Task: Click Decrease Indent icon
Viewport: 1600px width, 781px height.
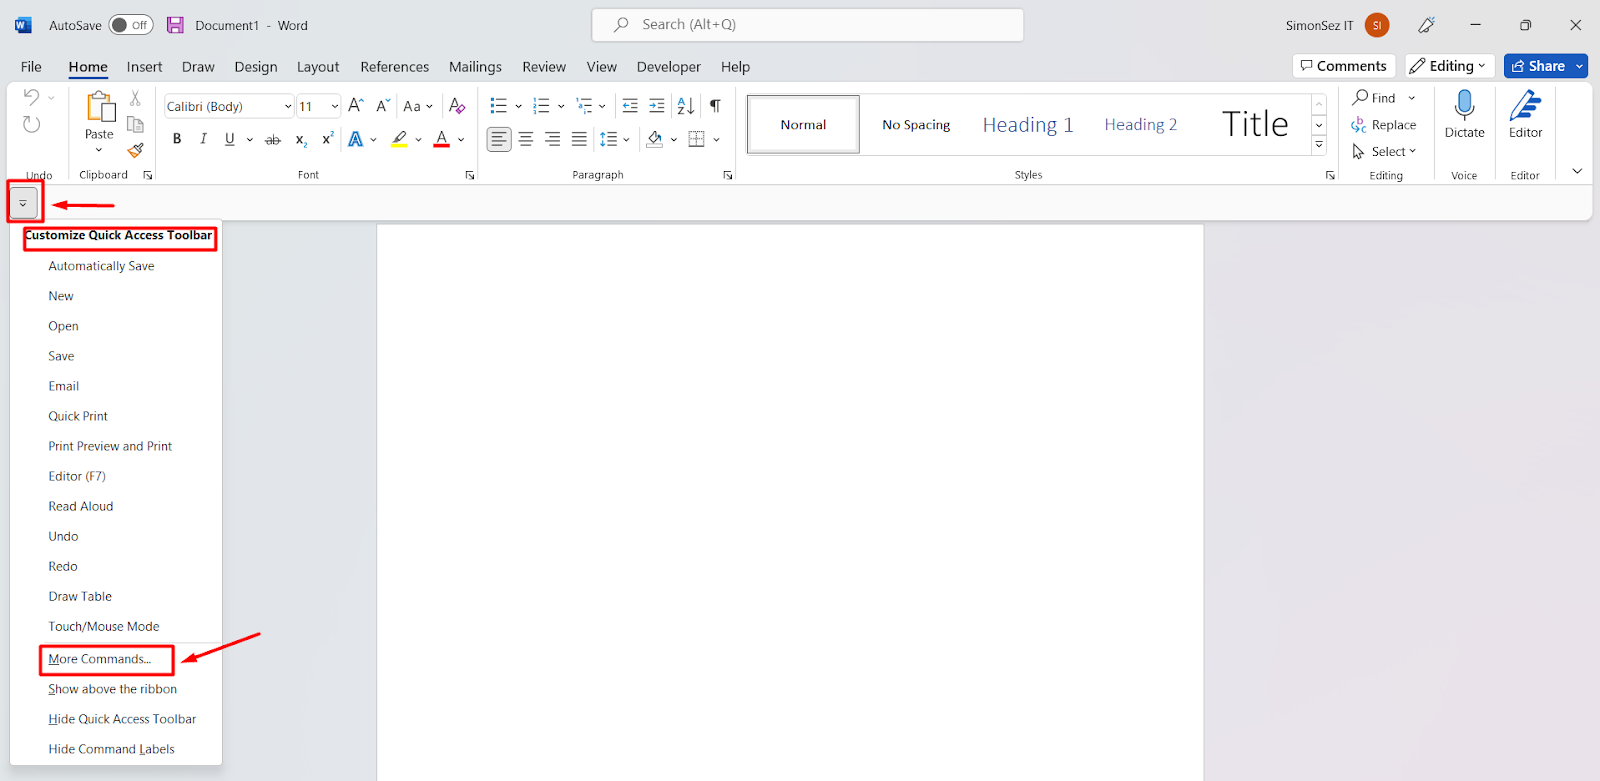Action: [630, 106]
